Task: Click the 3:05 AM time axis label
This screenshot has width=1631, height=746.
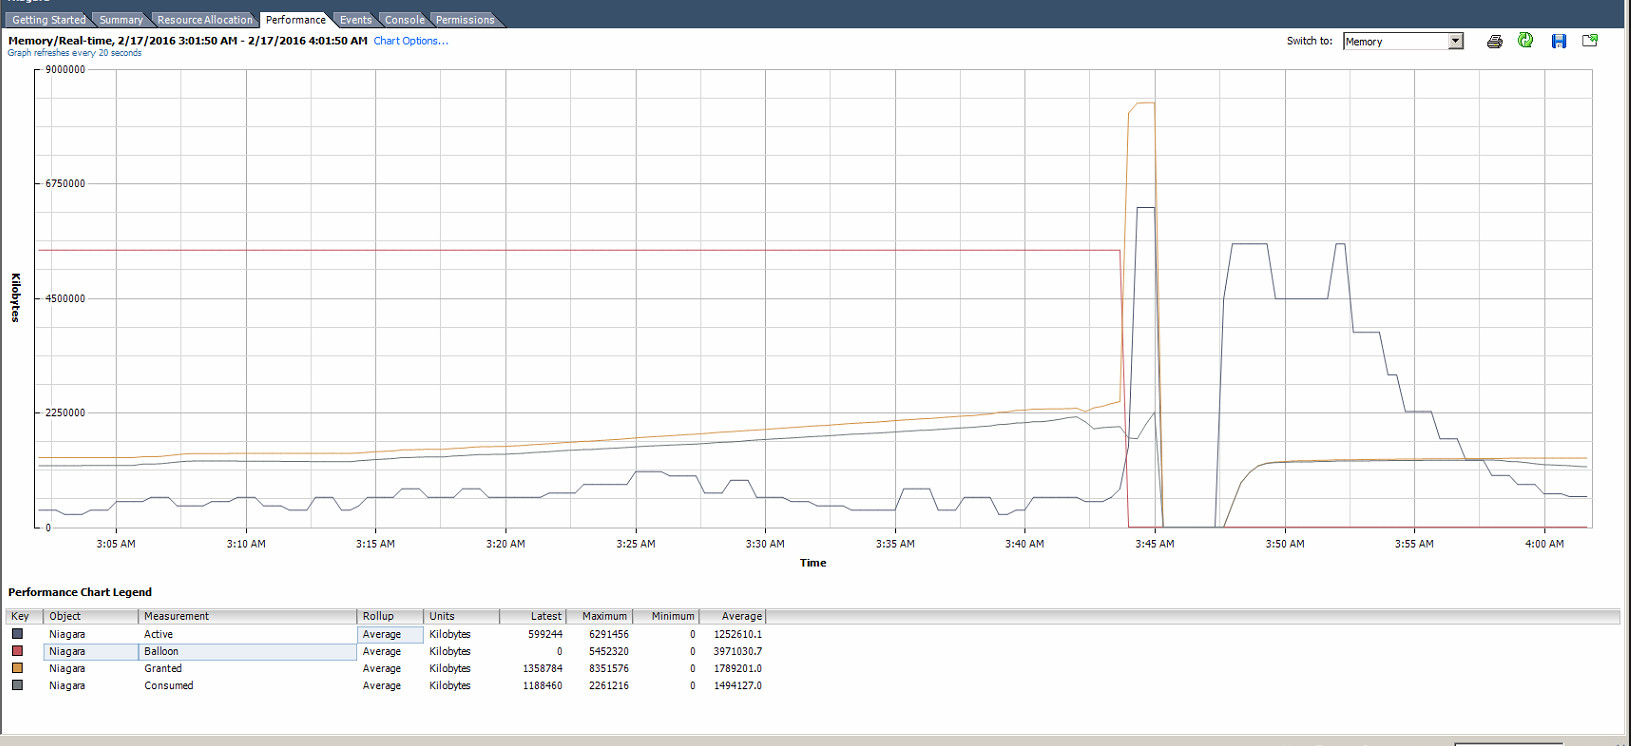Action: 116,544
